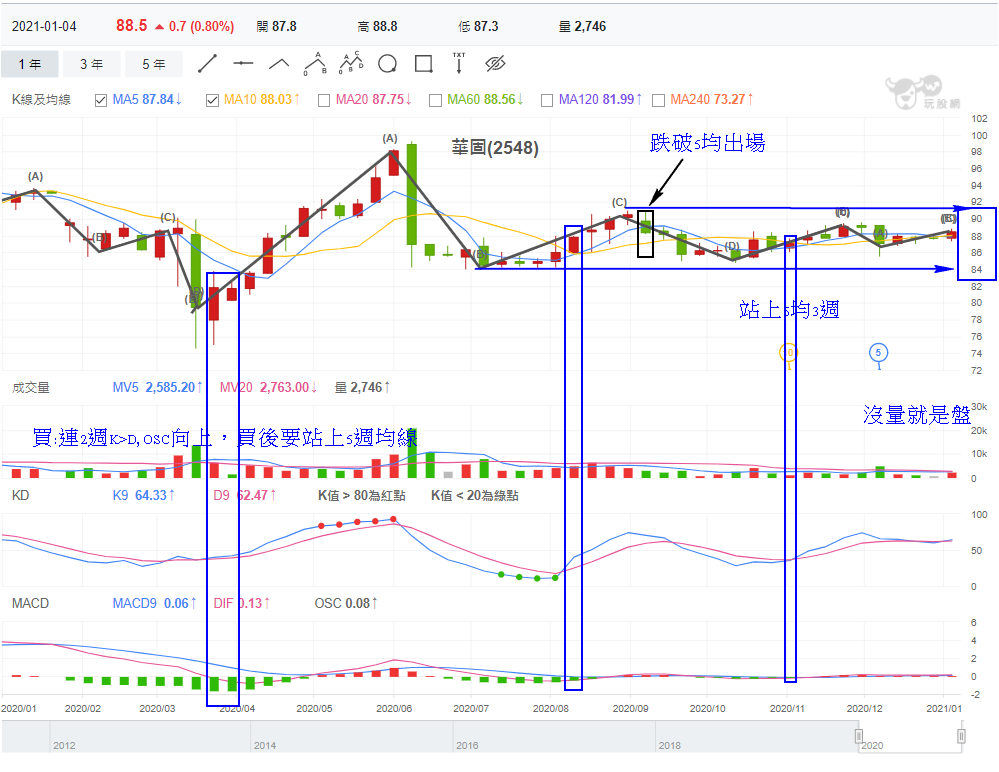
Task: Click the MACD indicator panel label
Action: click(30, 603)
